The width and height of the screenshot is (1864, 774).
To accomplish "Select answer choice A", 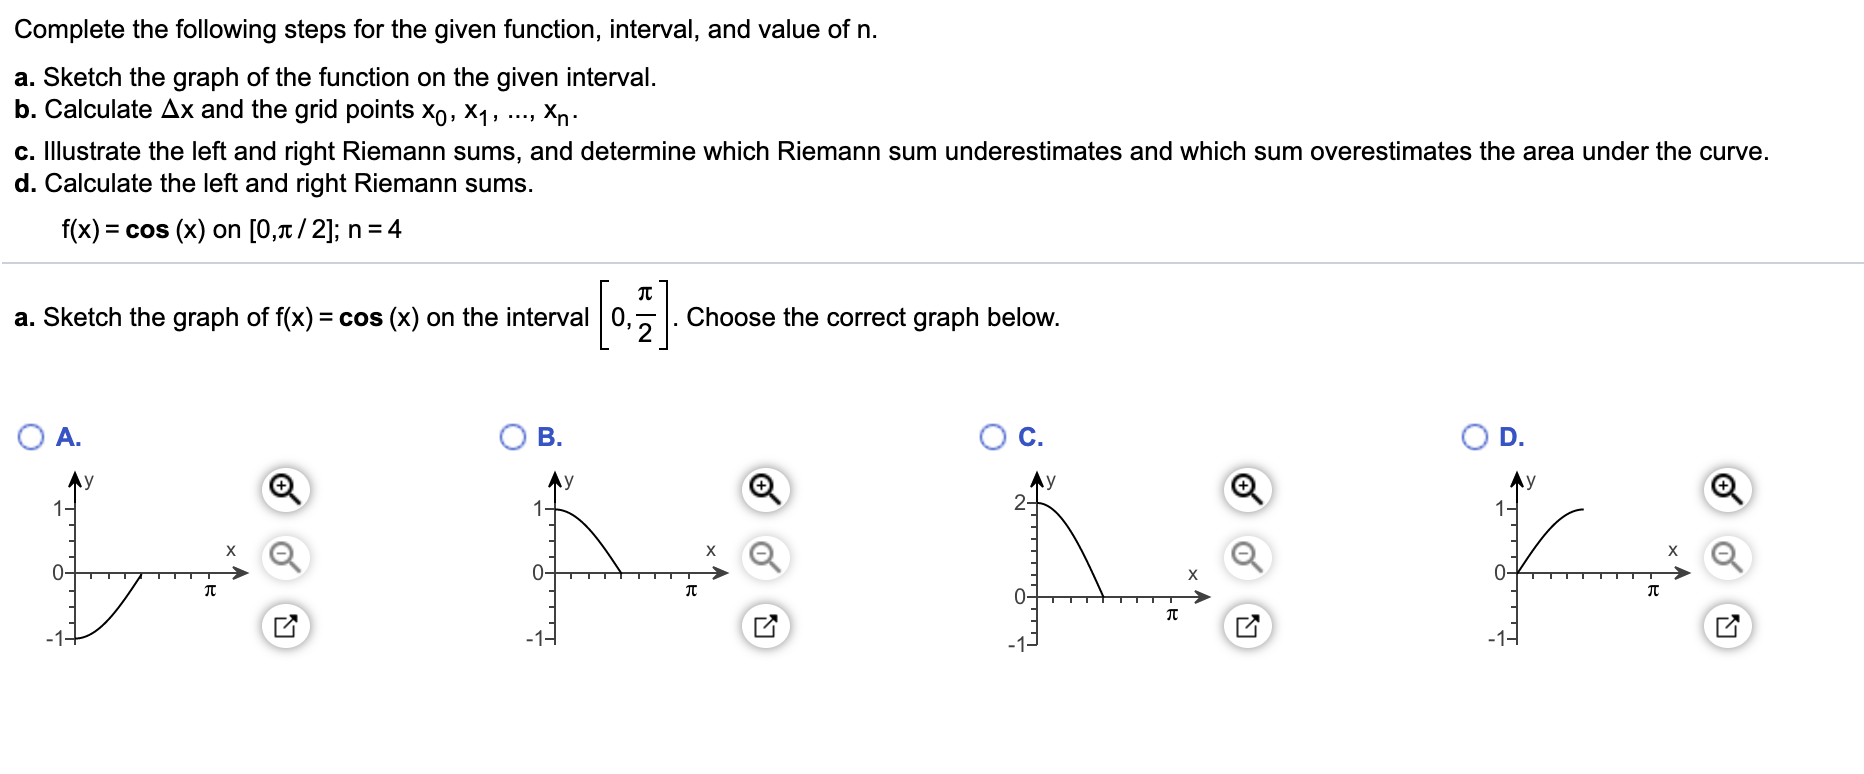I will pyautogui.click(x=30, y=435).
